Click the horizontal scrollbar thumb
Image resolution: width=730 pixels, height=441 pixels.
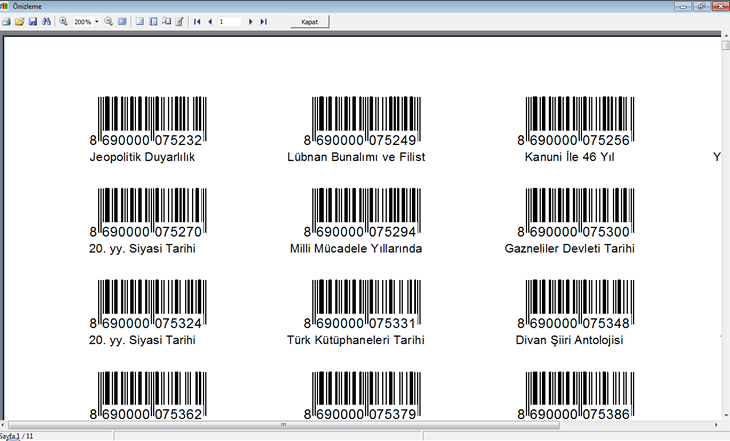pos(284,425)
